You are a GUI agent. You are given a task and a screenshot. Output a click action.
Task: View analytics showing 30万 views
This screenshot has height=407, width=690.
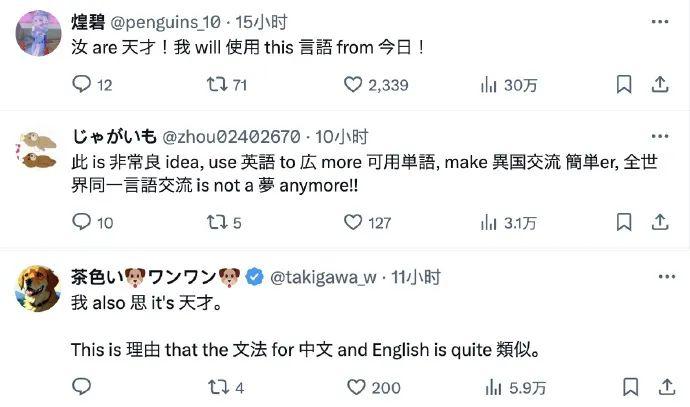[x=509, y=84]
